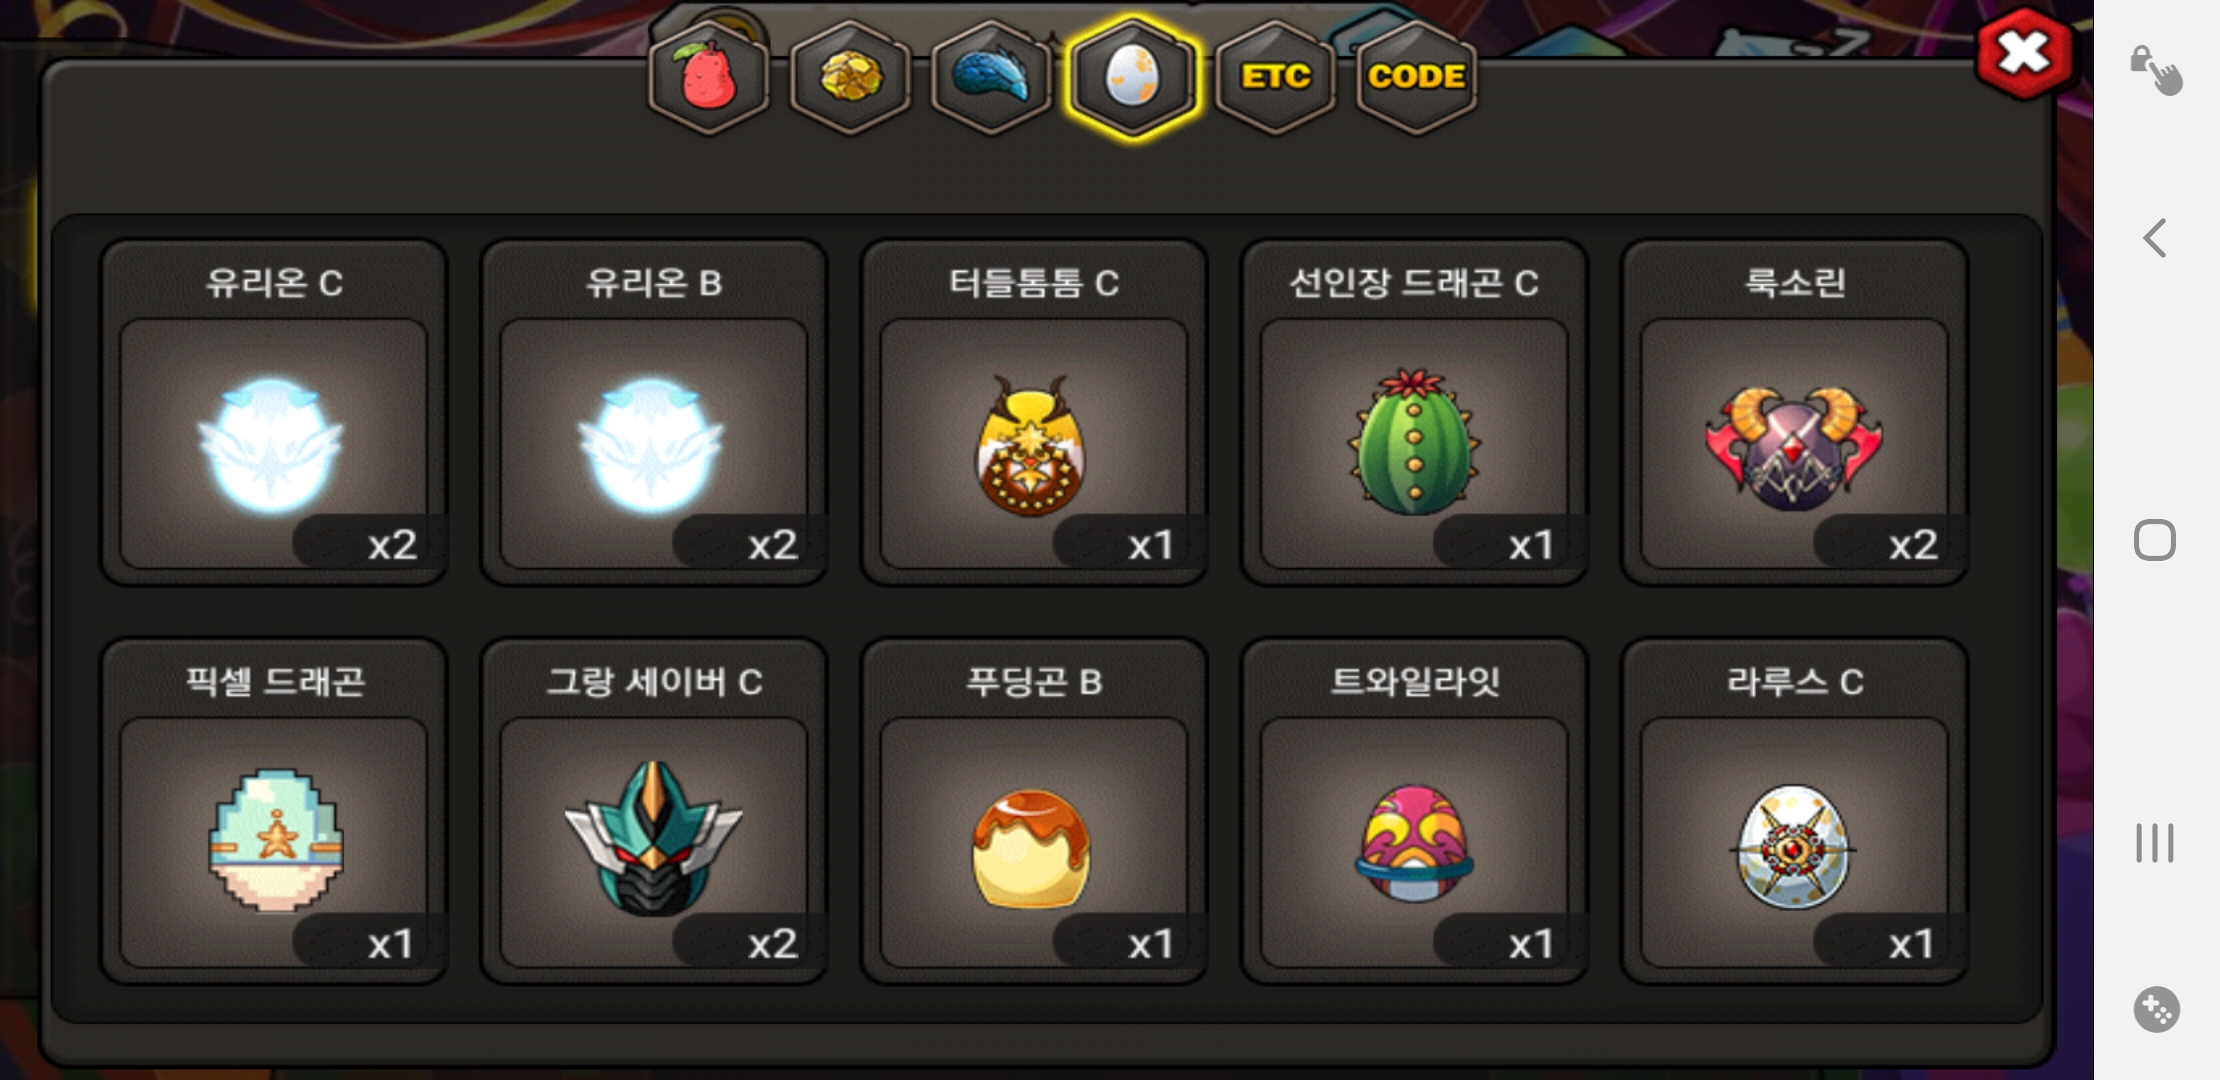Close the inventory with red X
The height and width of the screenshot is (1080, 2220).
2024,54
